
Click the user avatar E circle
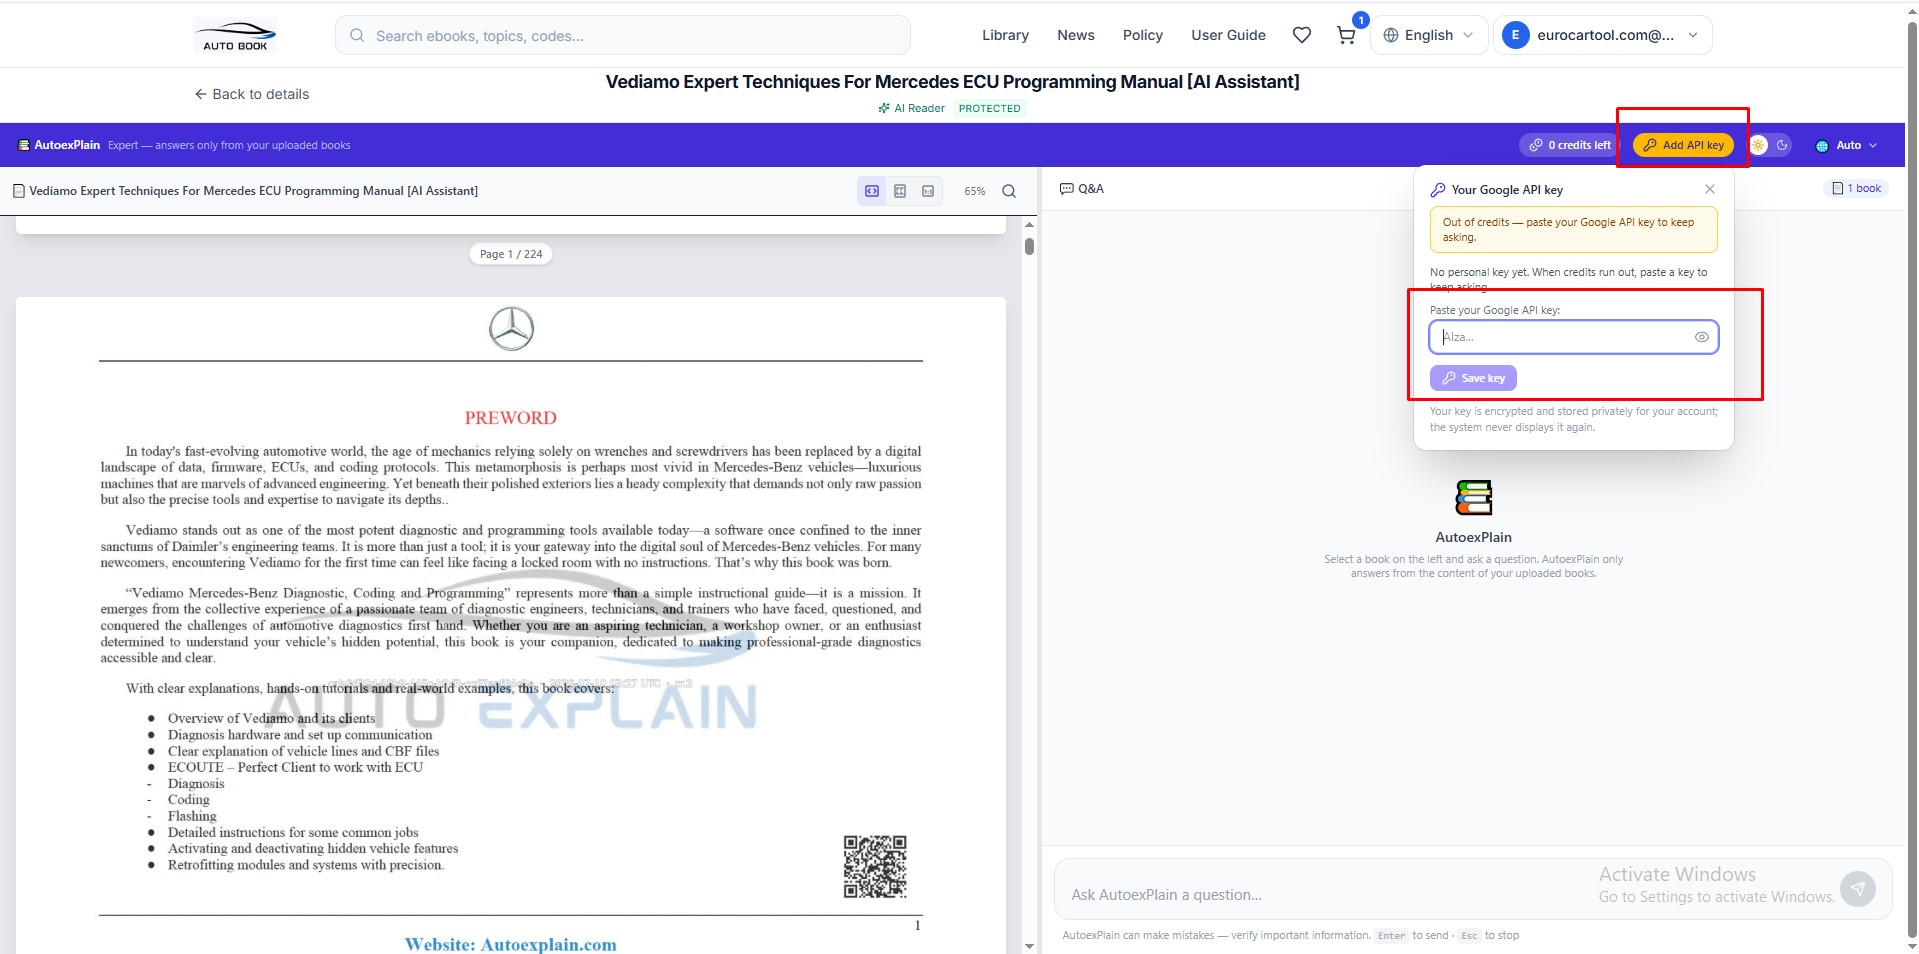click(1515, 35)
